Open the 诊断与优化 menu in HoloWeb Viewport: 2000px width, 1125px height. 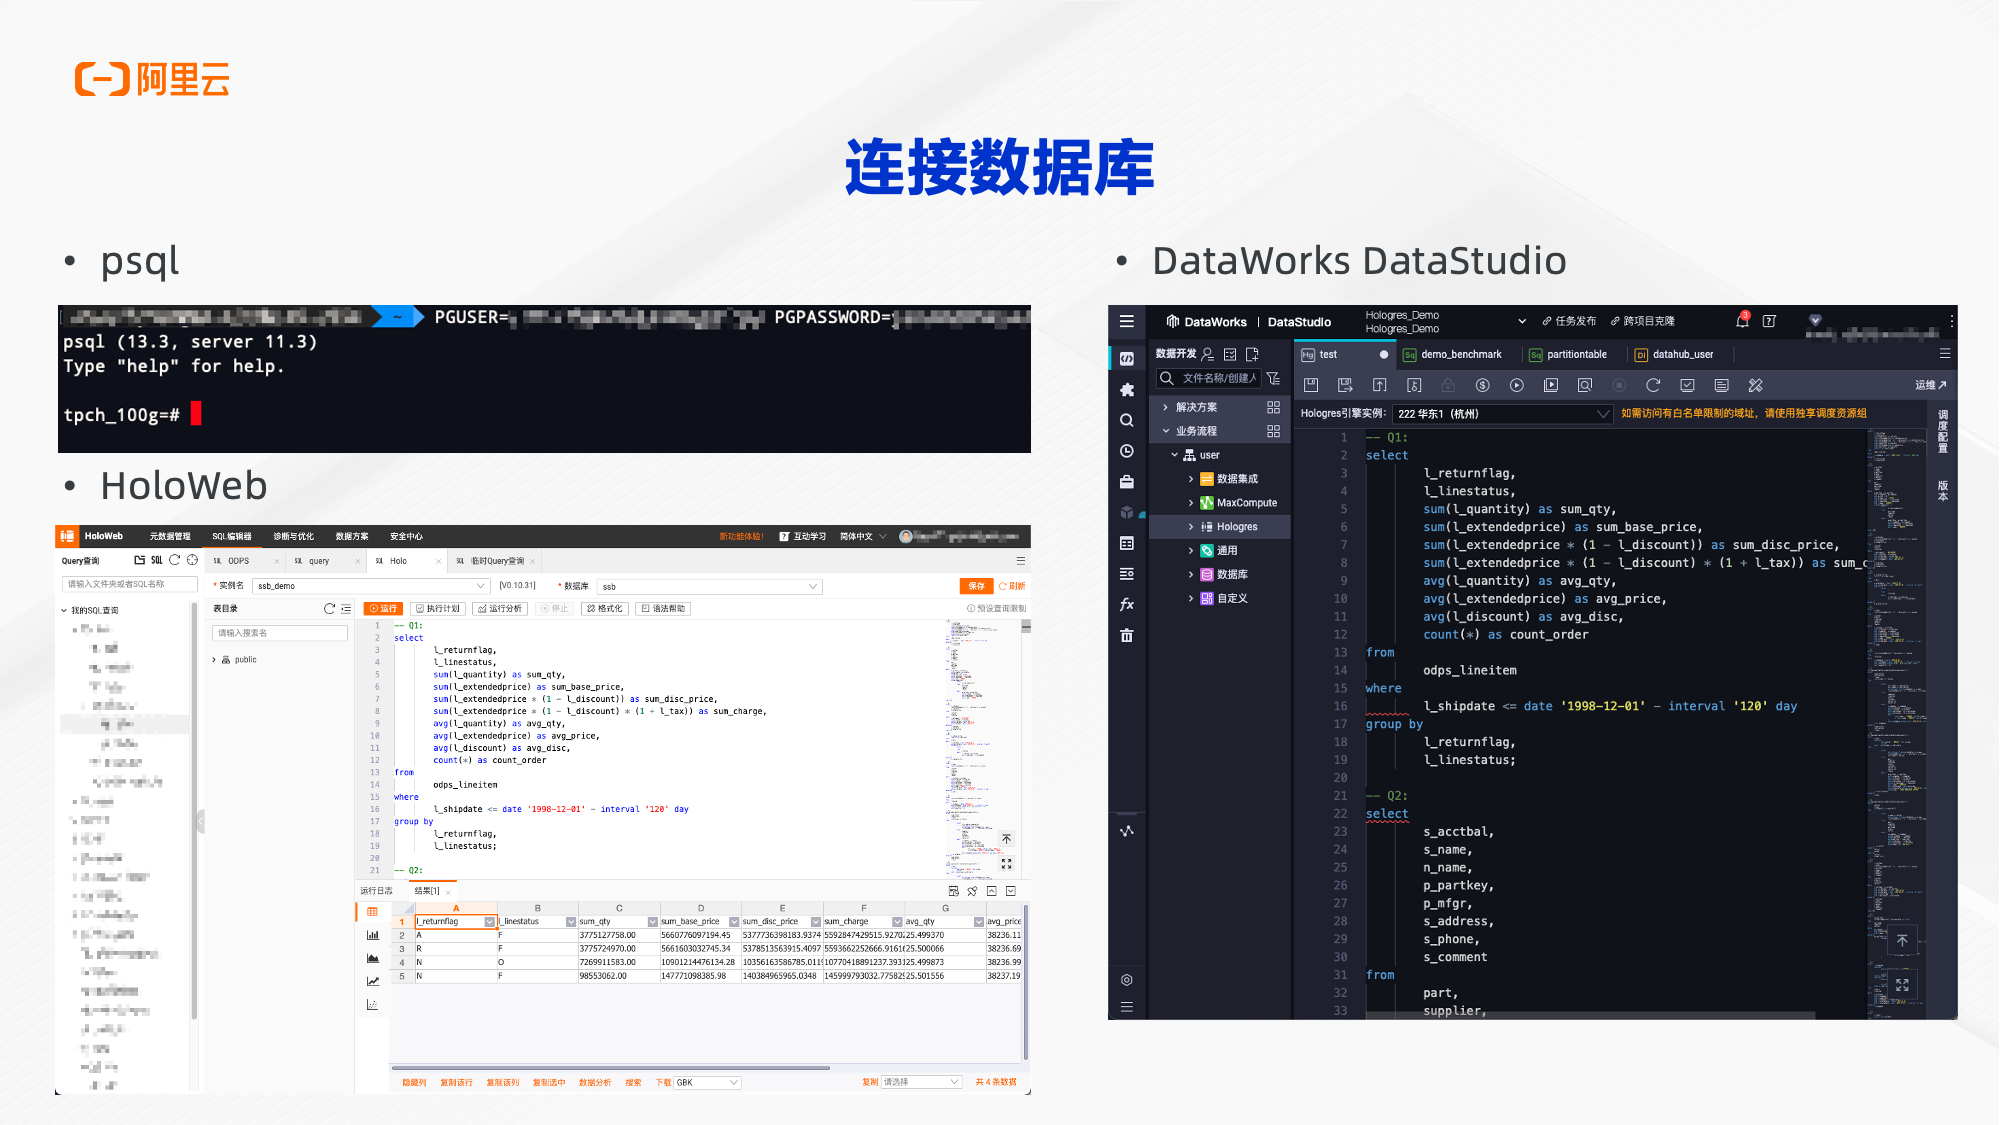click(293, 536)
